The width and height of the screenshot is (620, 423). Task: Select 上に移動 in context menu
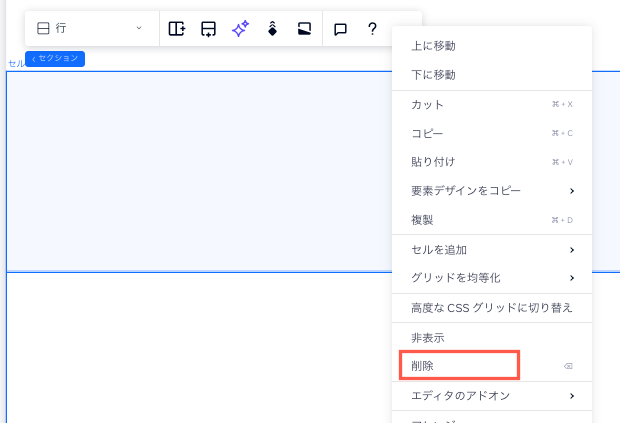tap(492, 46)
